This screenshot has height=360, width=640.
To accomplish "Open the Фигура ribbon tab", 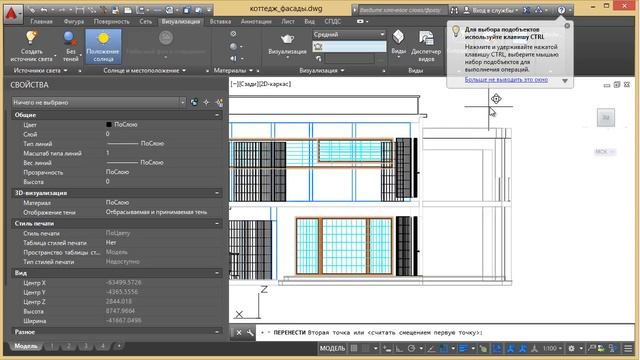I will (x=74, y=22).
